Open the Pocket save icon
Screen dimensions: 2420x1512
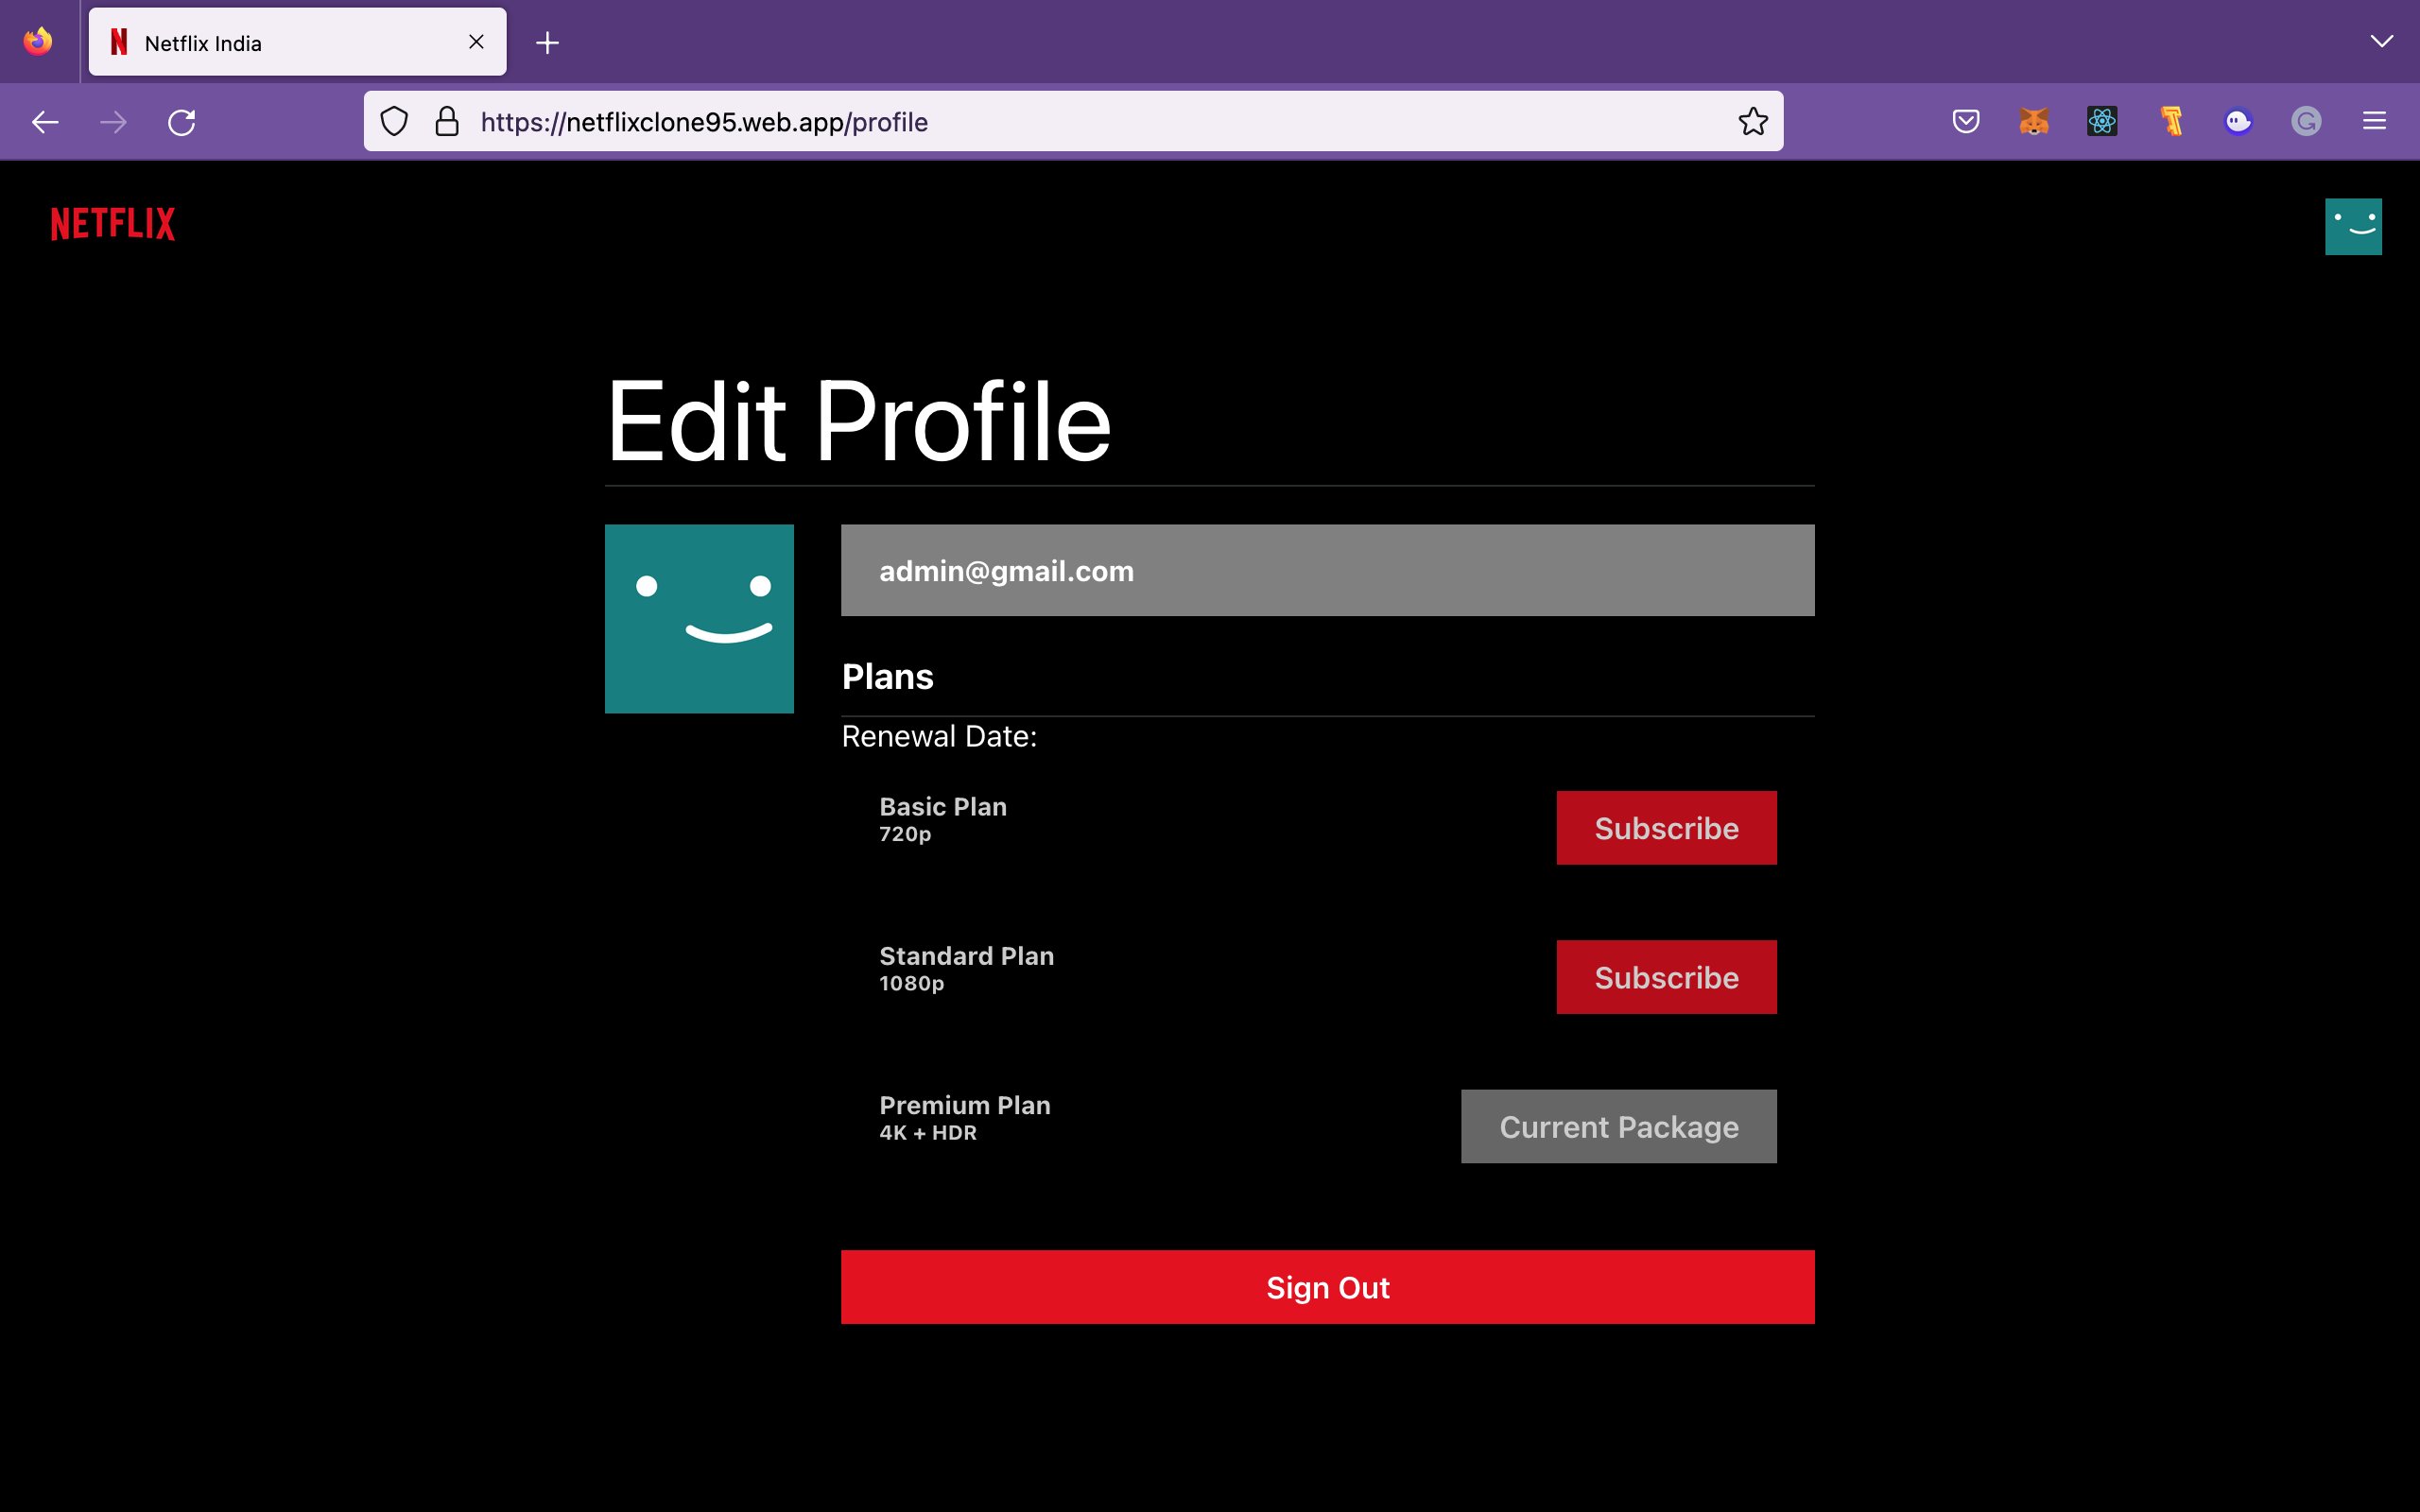pos(1966,122)
